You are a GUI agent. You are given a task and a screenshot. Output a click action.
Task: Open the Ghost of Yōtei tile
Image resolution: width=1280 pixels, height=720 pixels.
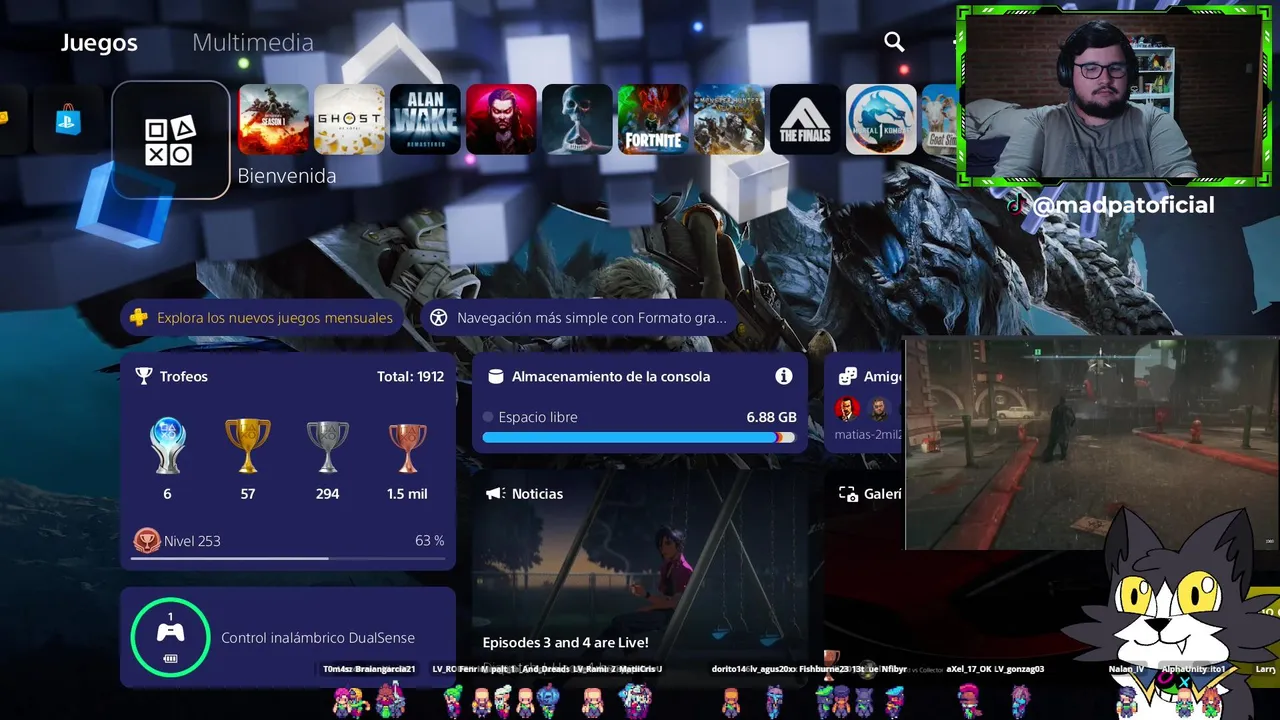click(349, 119)
